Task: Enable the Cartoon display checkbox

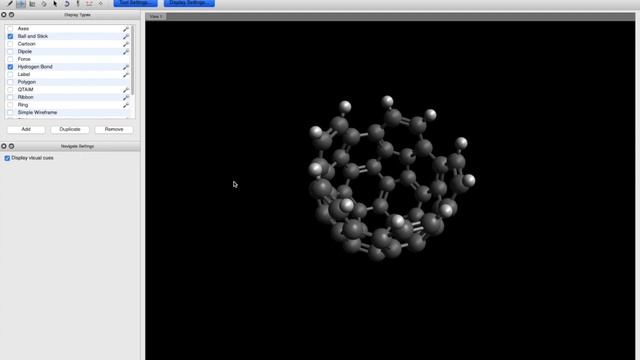Action: pos(10,44)
